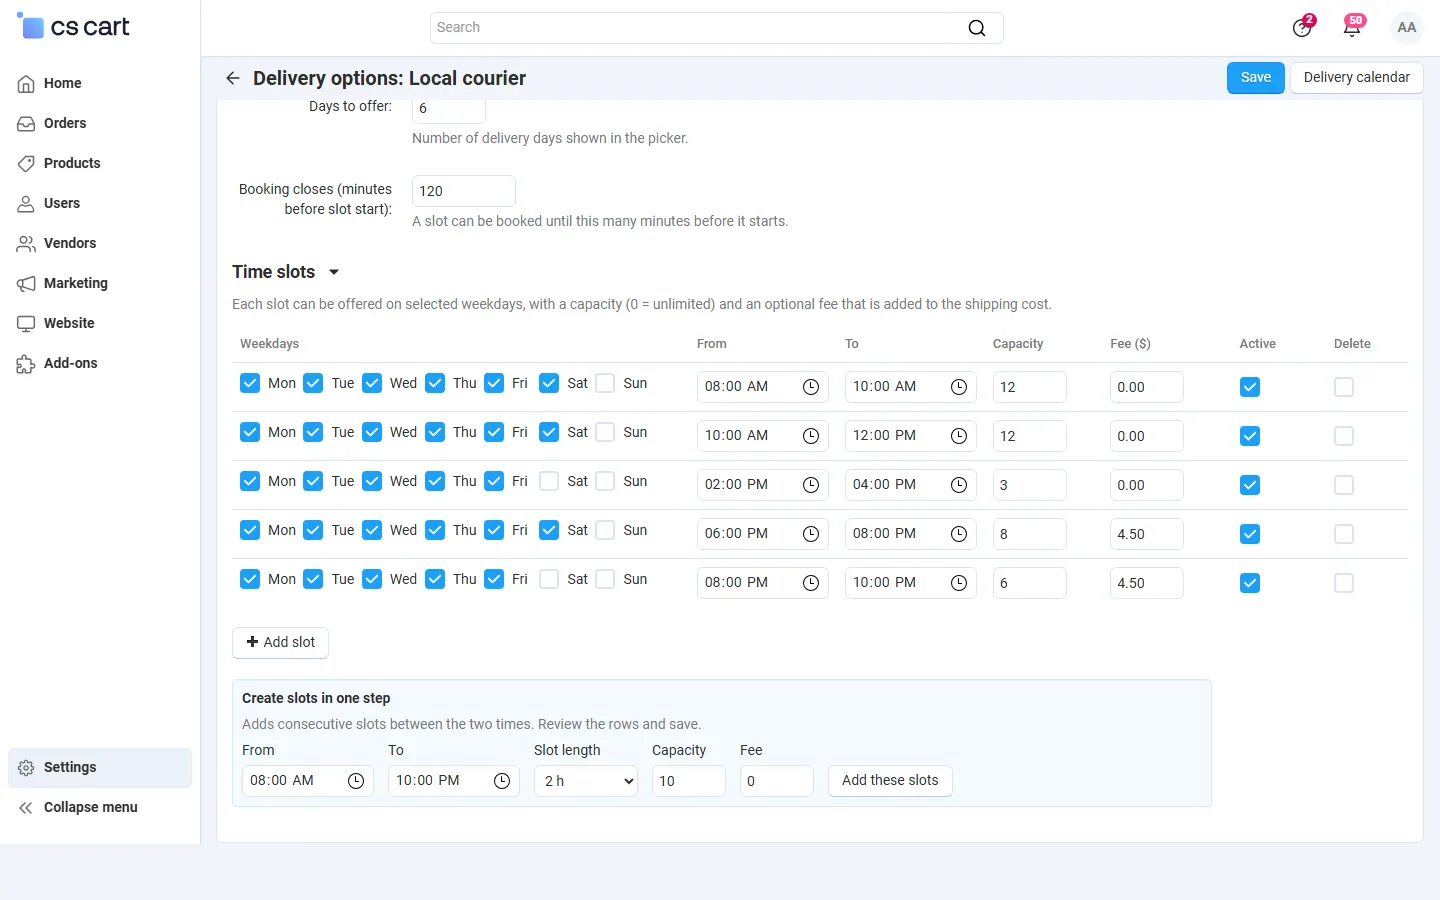Uncheck Mon for the 06:00 PM slot
1440x900 pixels.
pyautogui.click(x=250, y=530)
